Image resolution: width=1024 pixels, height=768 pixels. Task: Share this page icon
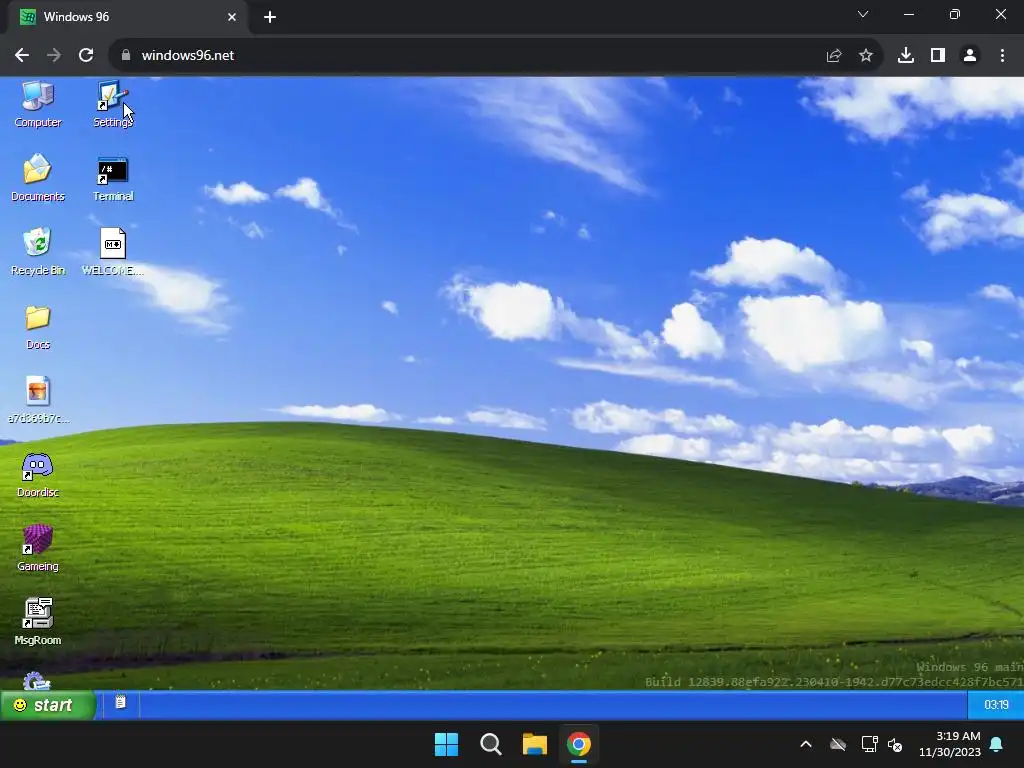coord(834,56)
